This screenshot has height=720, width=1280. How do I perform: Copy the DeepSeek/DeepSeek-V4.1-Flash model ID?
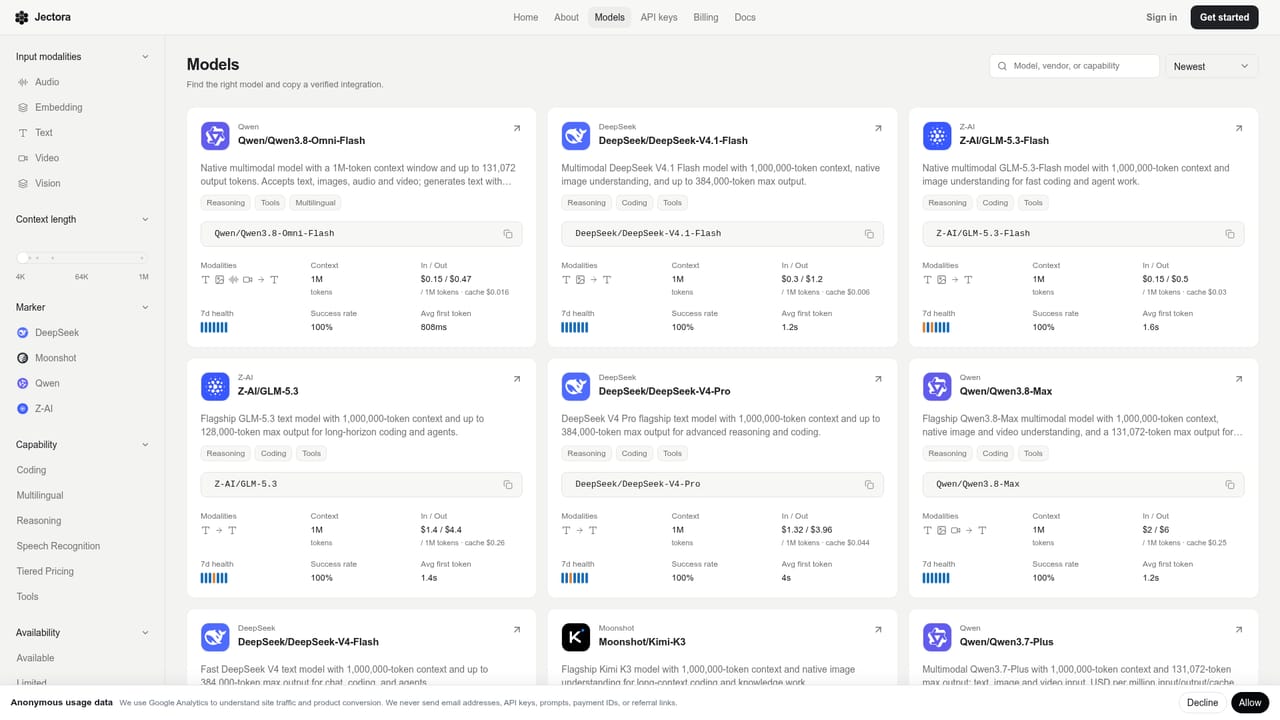pyautogui.click(x=869, y=234)
